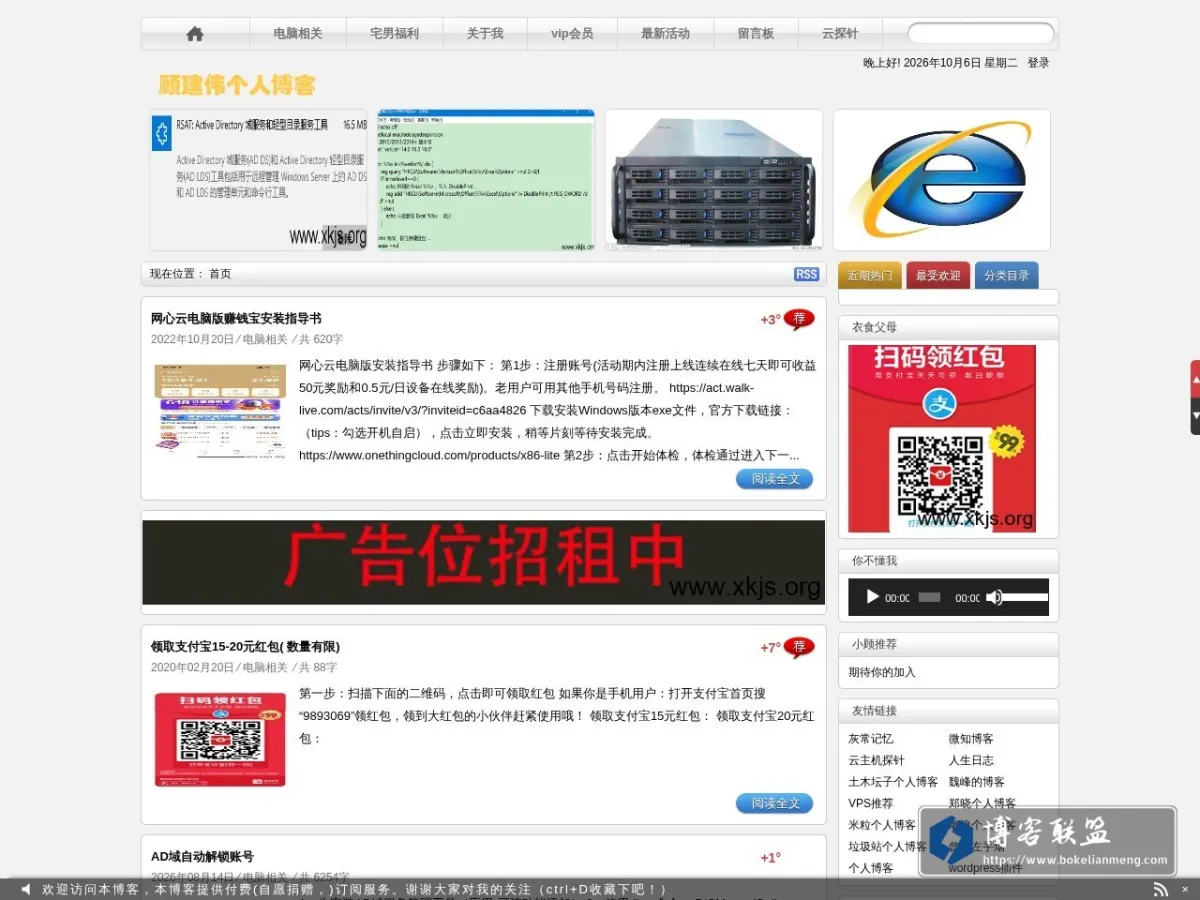The width and height of the screenshot is (1200, 900).
Task: Seek the audio player progress bar
Action: 930,598
